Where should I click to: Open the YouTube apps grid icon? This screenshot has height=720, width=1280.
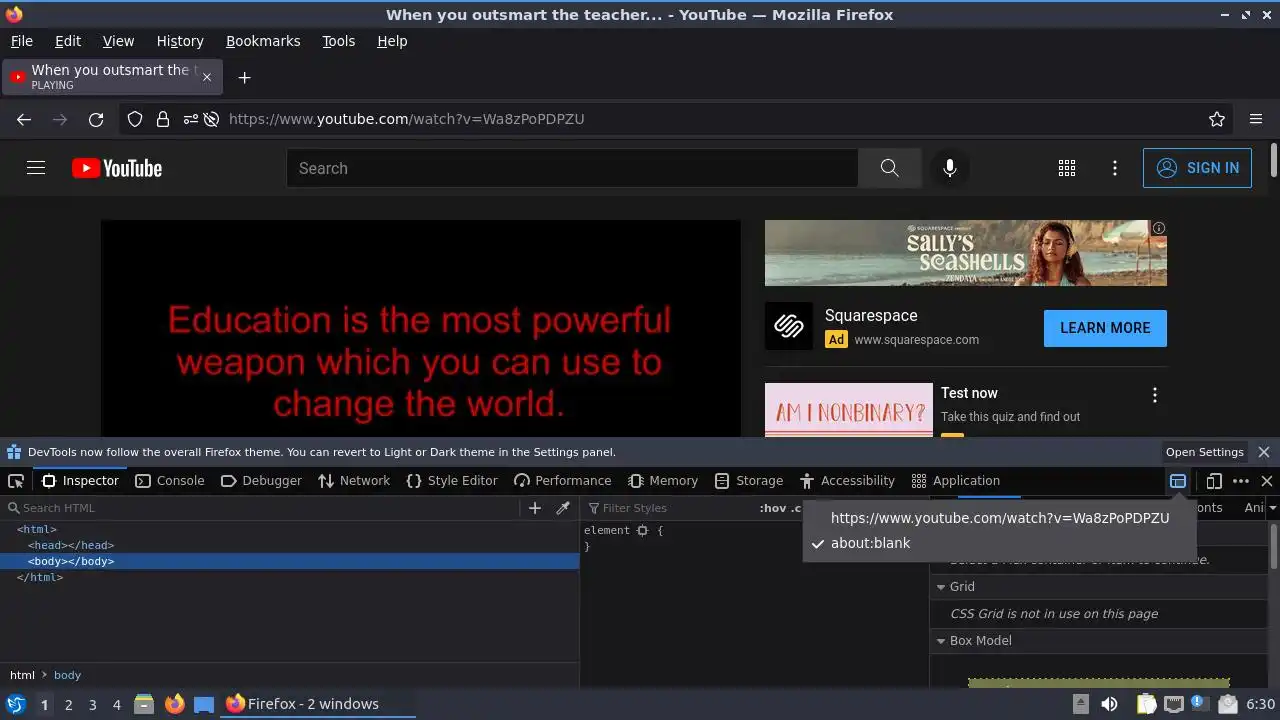(1067, 168)
